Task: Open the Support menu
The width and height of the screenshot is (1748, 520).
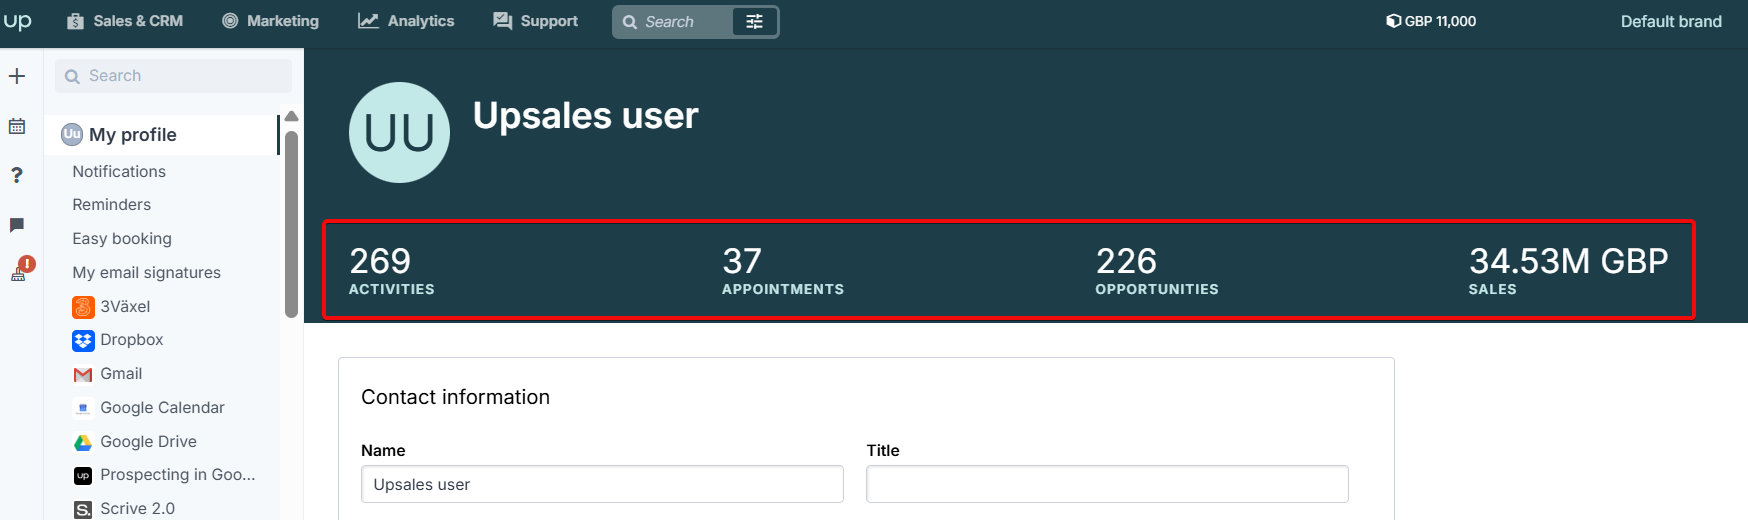Action: (536, 21)
